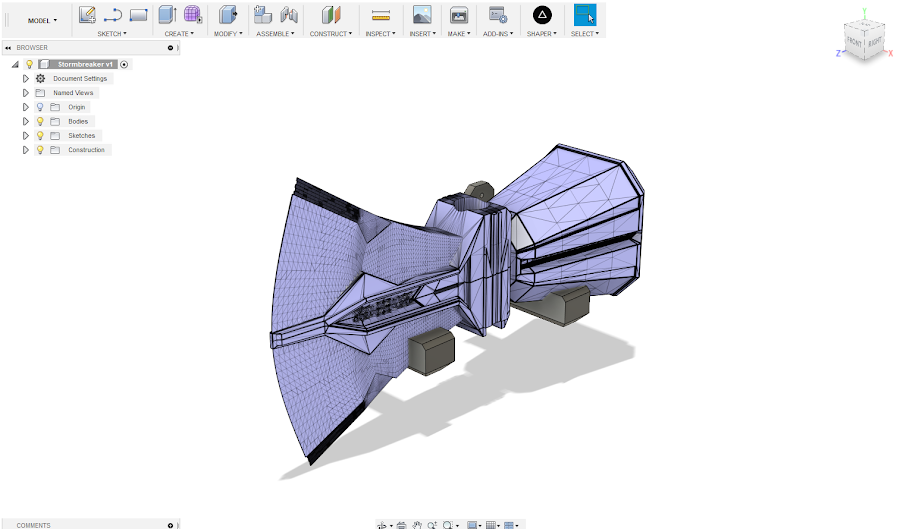This screenshot has height=529, width=900.
Task: Open the Orbit type dropdown arrow
Action: (391, 526)
